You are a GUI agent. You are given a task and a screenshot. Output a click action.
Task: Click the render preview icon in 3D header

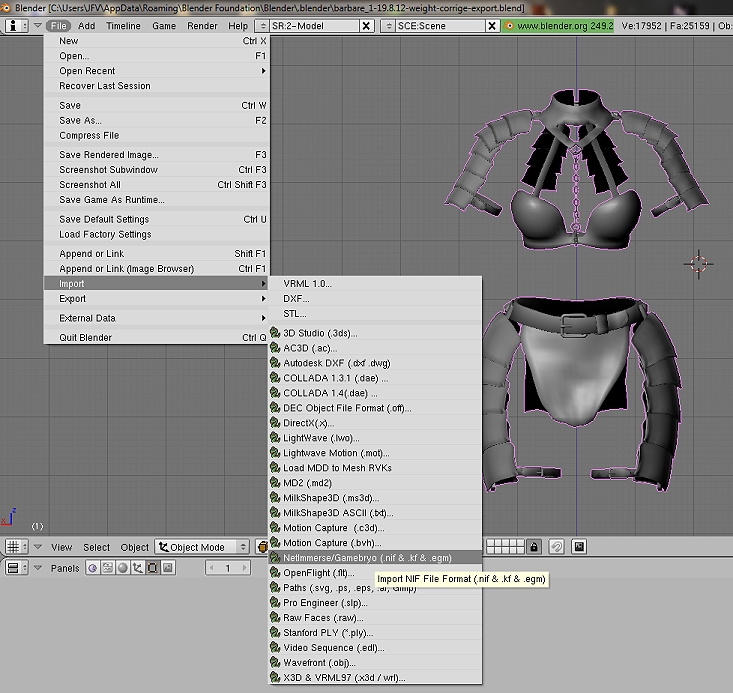pyautogui.click(x=579, y=547)
